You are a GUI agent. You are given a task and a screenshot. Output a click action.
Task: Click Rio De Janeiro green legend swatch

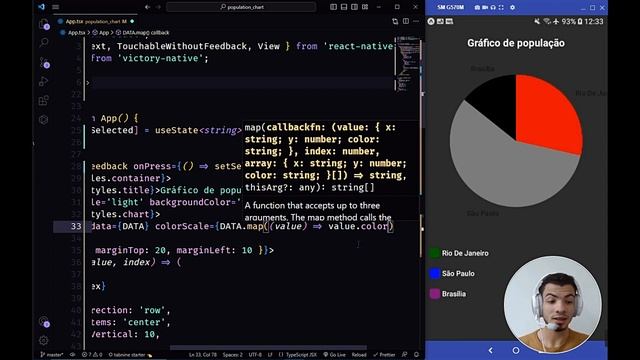pos(435,253)
